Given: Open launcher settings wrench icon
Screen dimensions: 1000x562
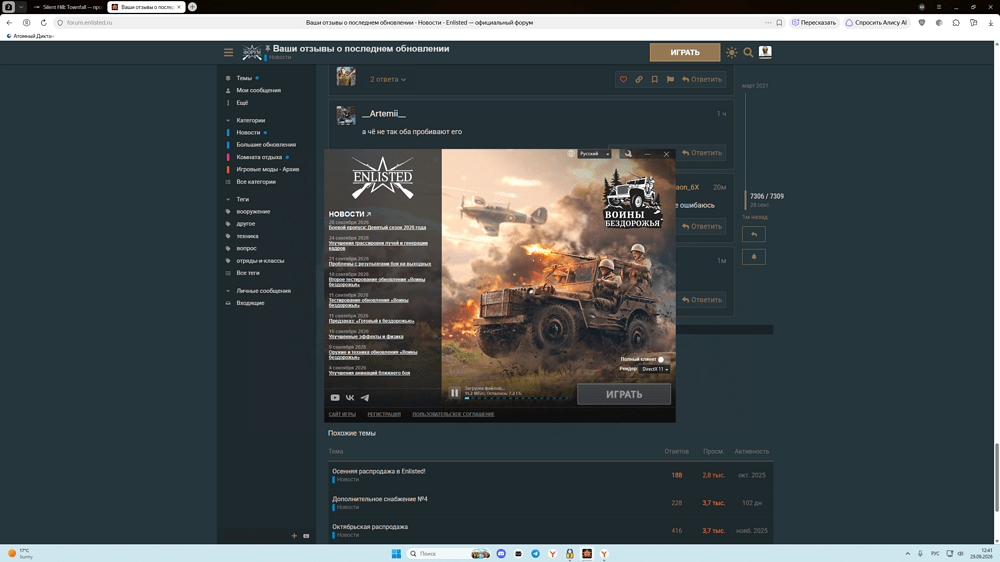Looking at the screenshot, I should [628, 154].
